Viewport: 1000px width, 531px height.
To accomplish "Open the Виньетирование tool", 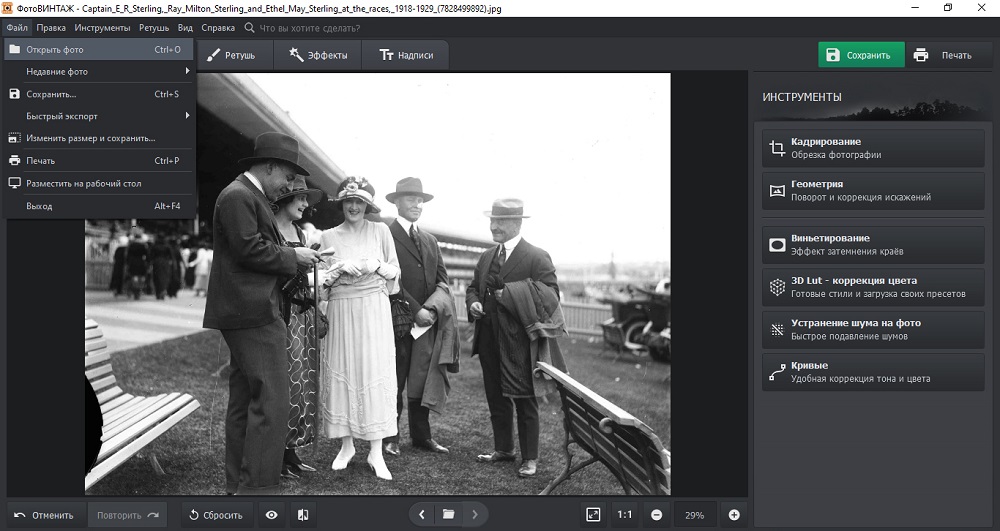I will pos(873,245).
